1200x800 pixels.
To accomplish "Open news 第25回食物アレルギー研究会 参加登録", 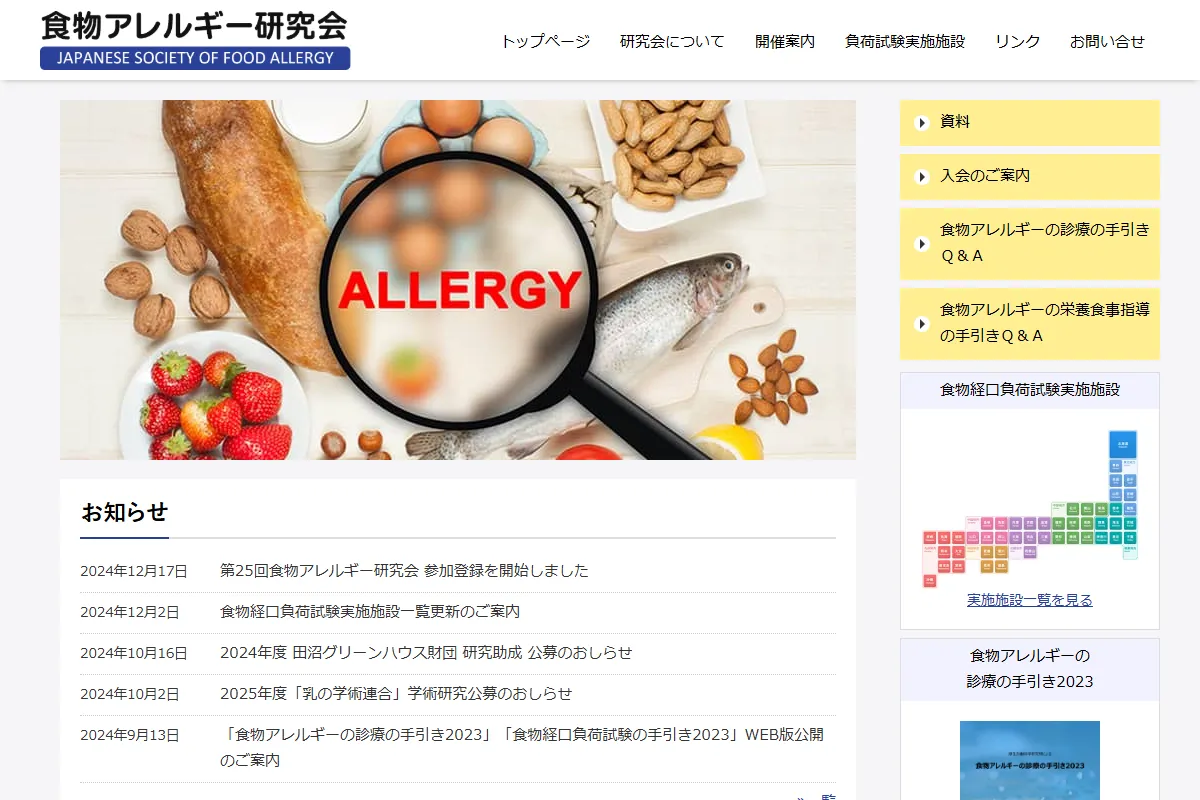I will click(x=404, y=571).
